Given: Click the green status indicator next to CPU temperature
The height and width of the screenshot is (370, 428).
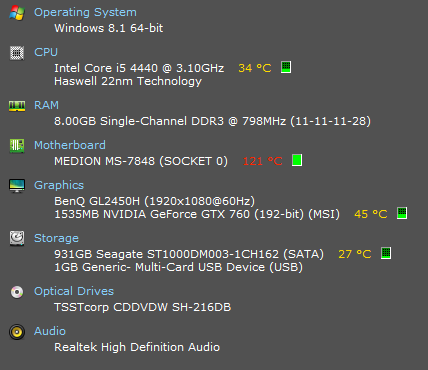Looking at the screenshot, I should (x=286, y=67).
